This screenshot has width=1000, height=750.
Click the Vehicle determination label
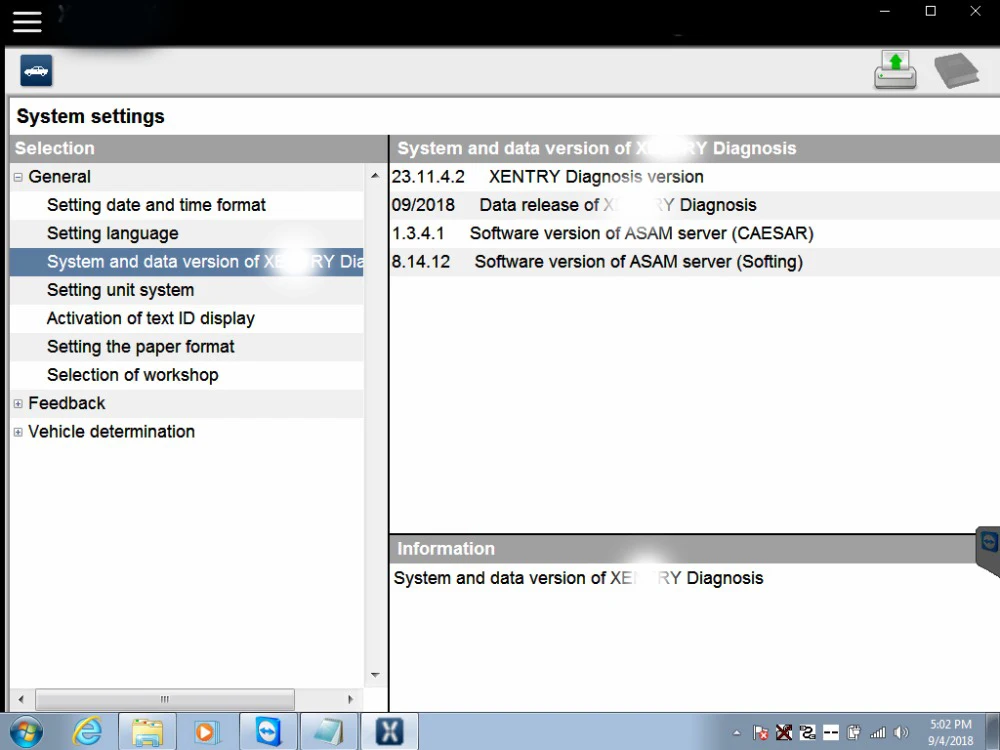112,432
